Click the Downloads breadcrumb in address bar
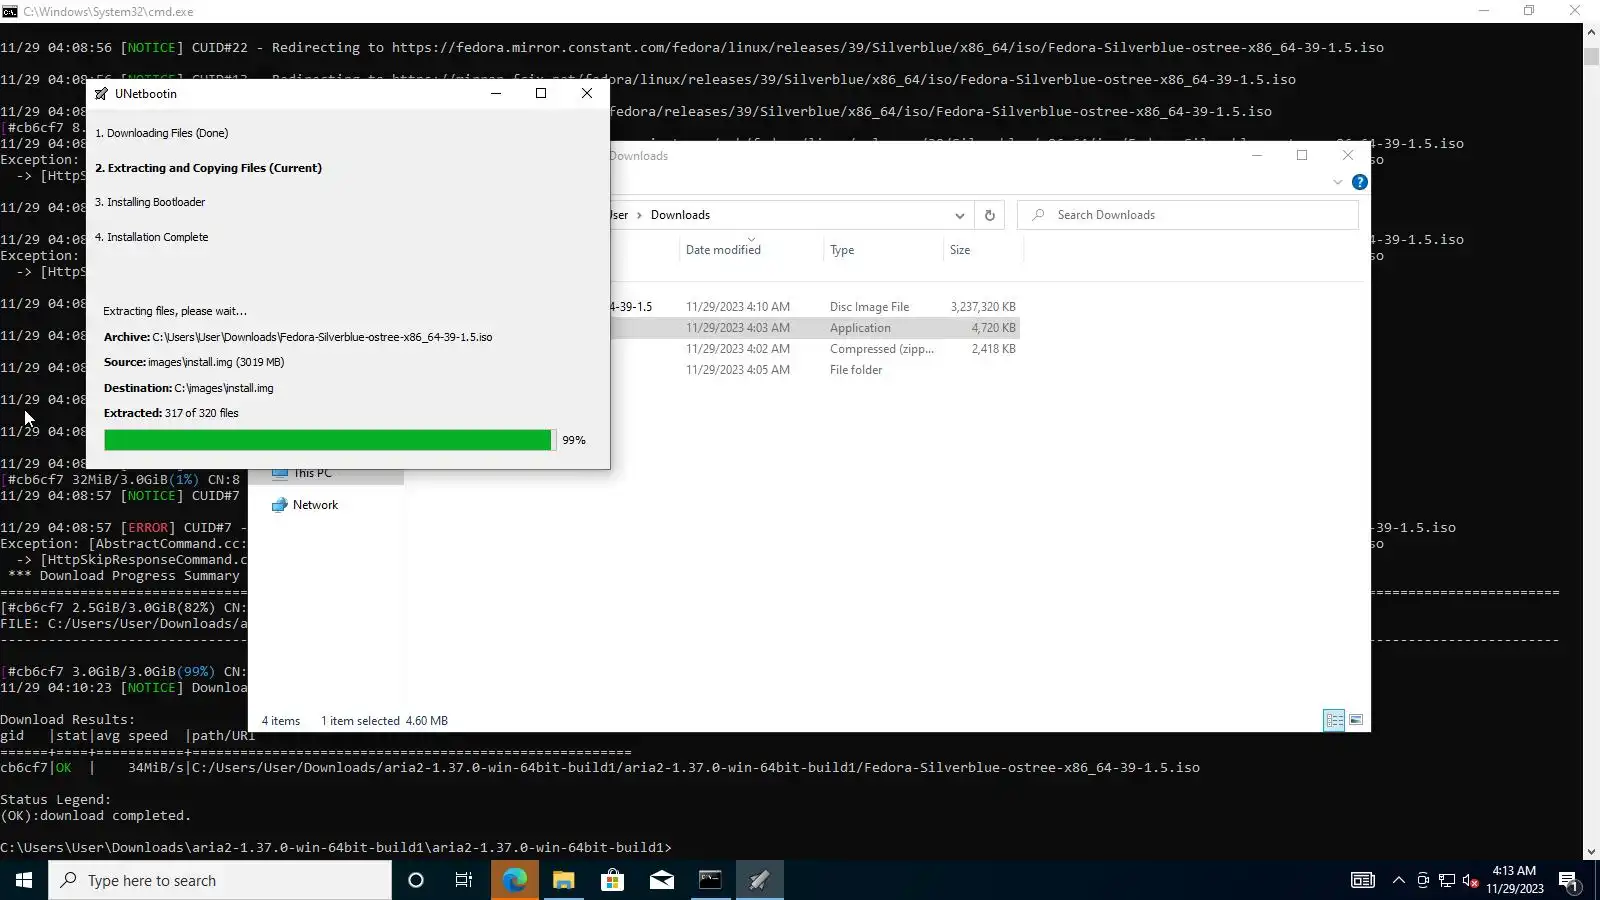Screen dimensions: 1600x900 [x=680, y=215]
